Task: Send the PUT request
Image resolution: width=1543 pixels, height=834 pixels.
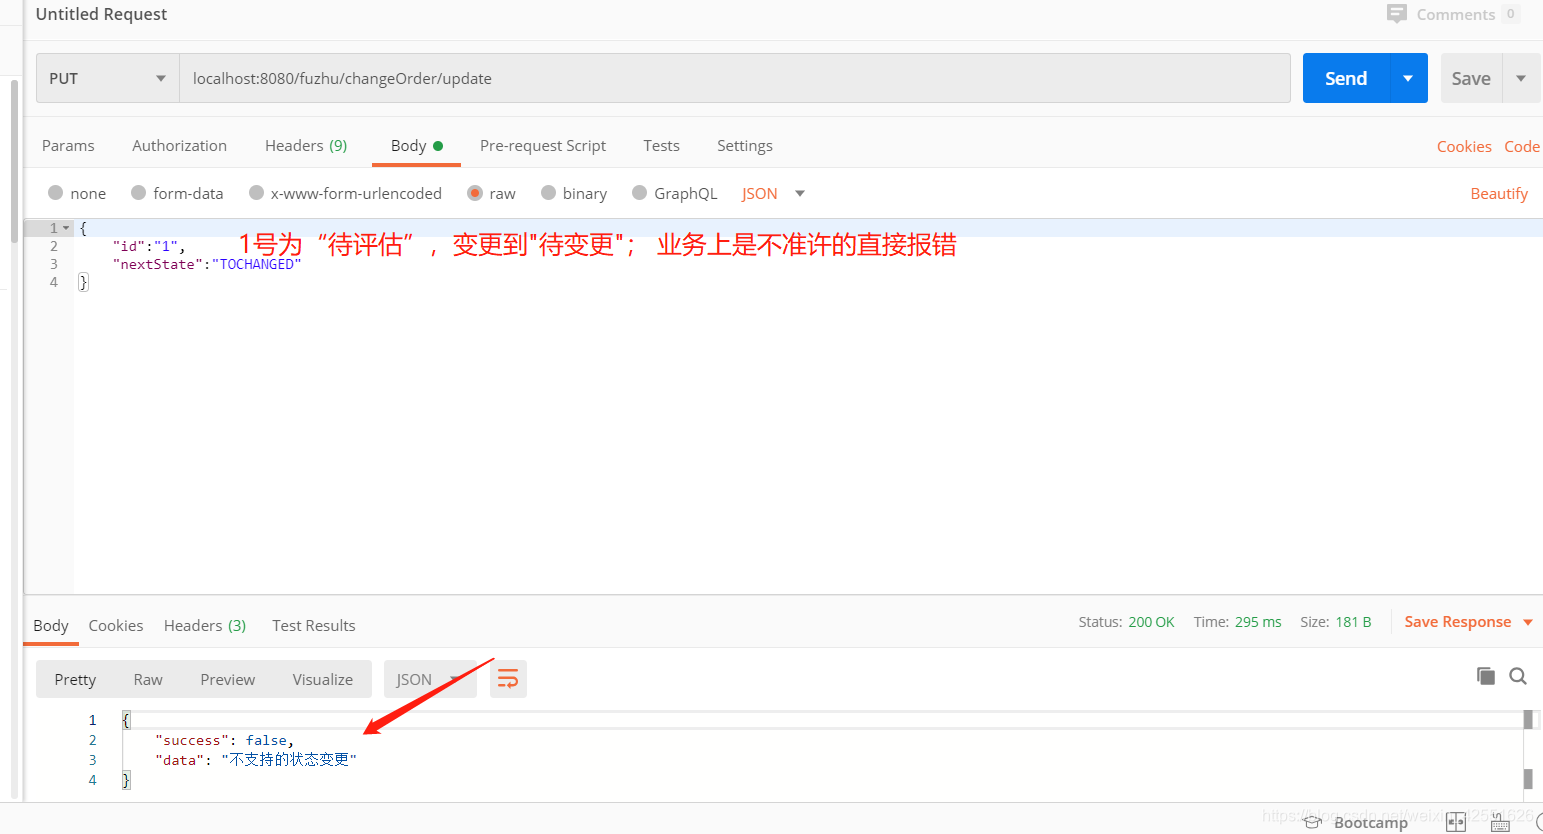Action: point(1346,78)
